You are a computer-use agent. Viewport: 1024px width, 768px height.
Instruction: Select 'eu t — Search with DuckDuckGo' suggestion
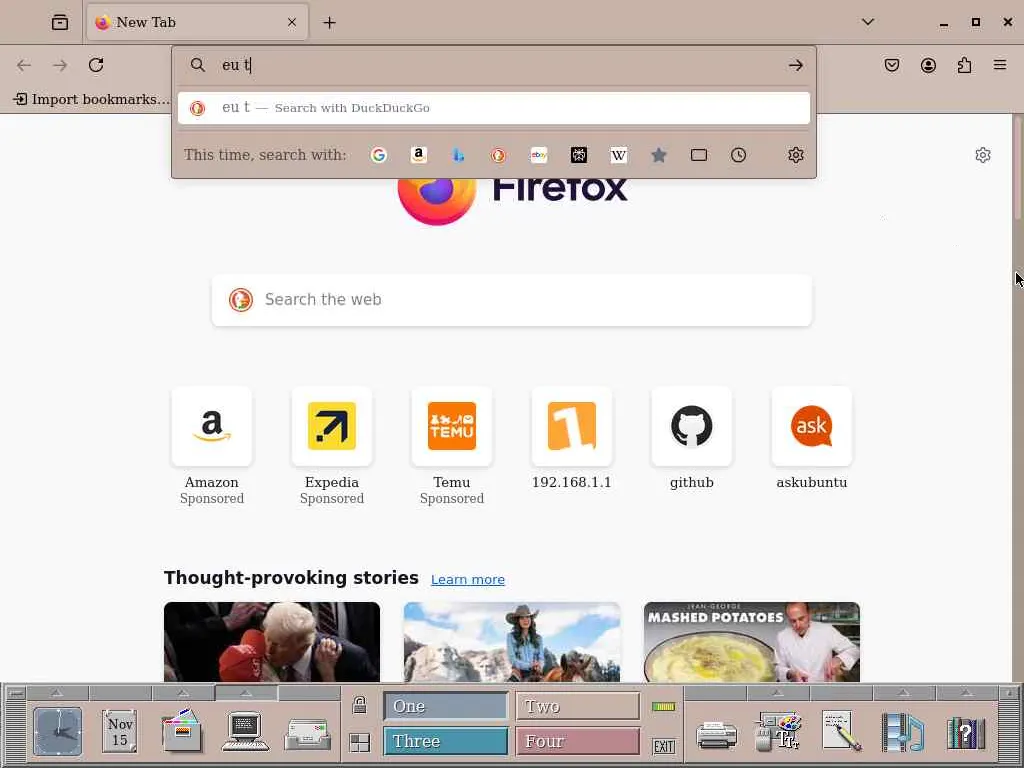494,108
